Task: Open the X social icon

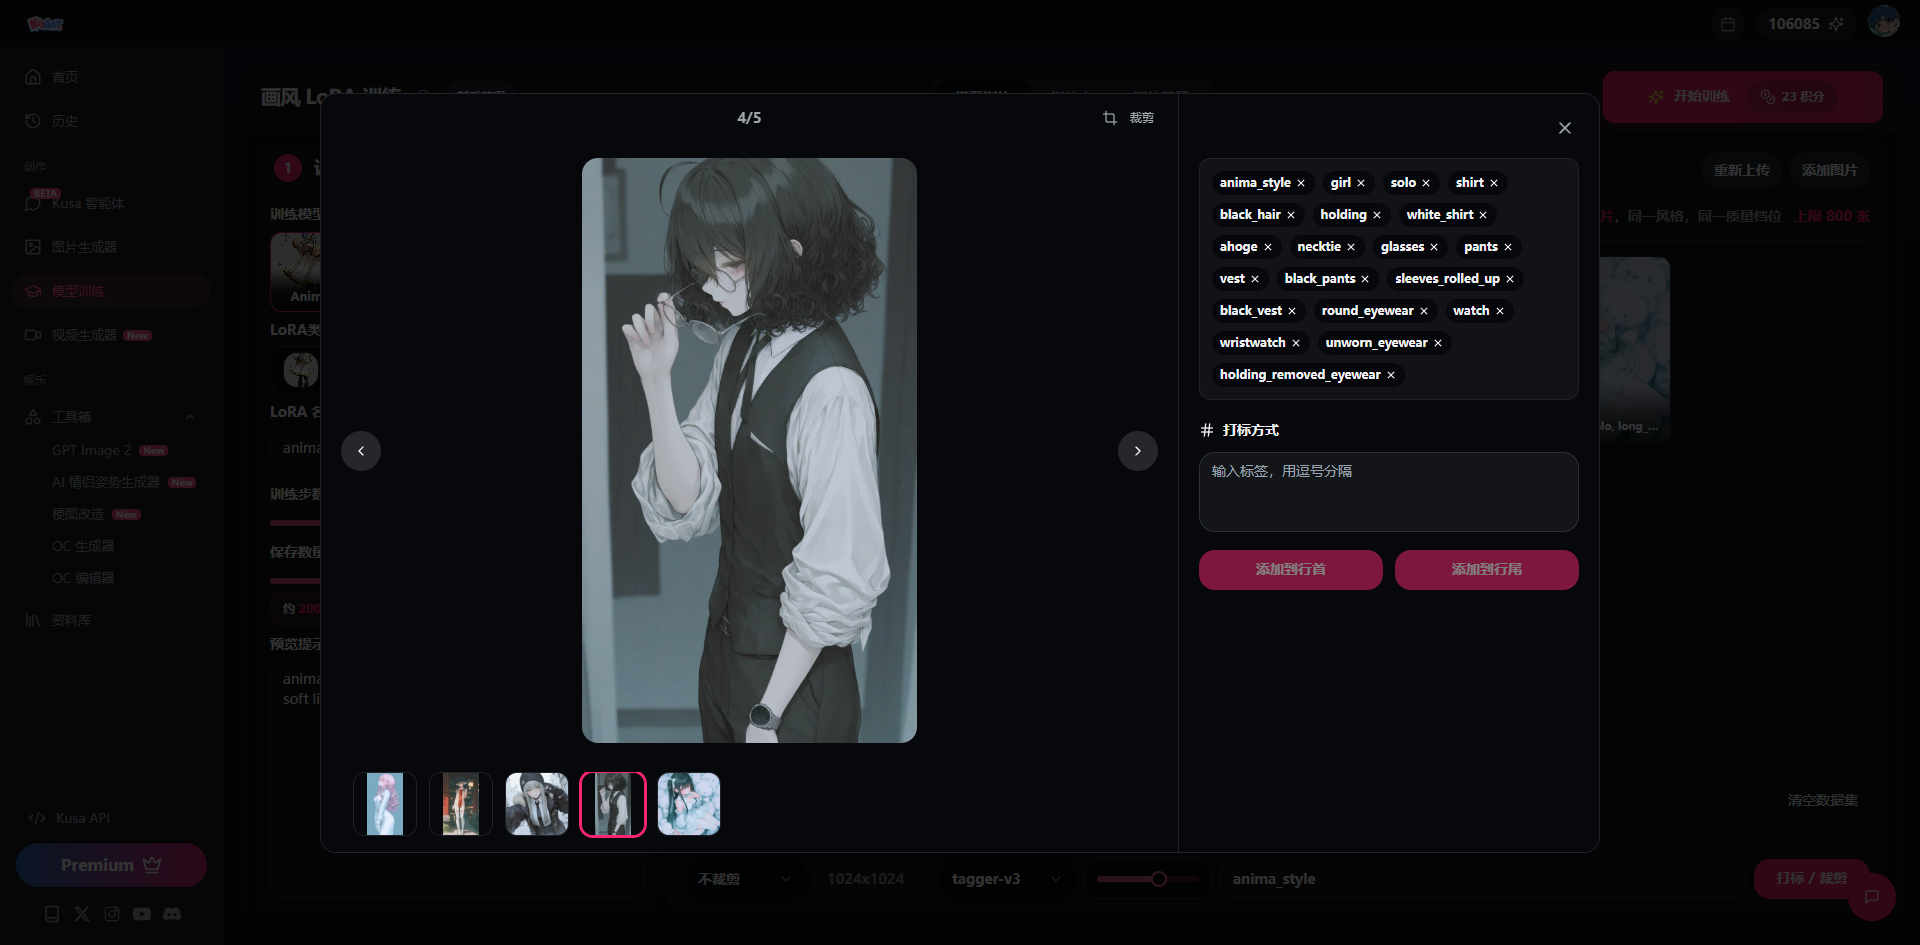Action: click(82, 914)
